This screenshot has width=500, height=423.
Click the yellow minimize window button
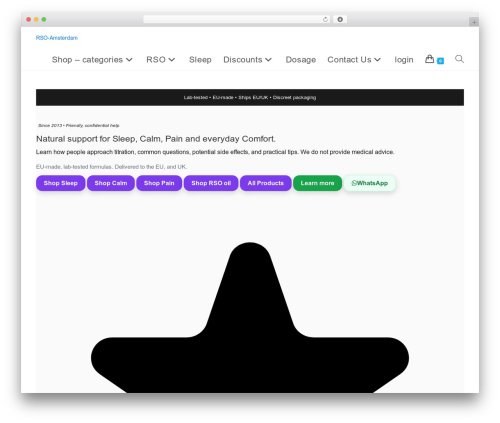tap(36, 19)
